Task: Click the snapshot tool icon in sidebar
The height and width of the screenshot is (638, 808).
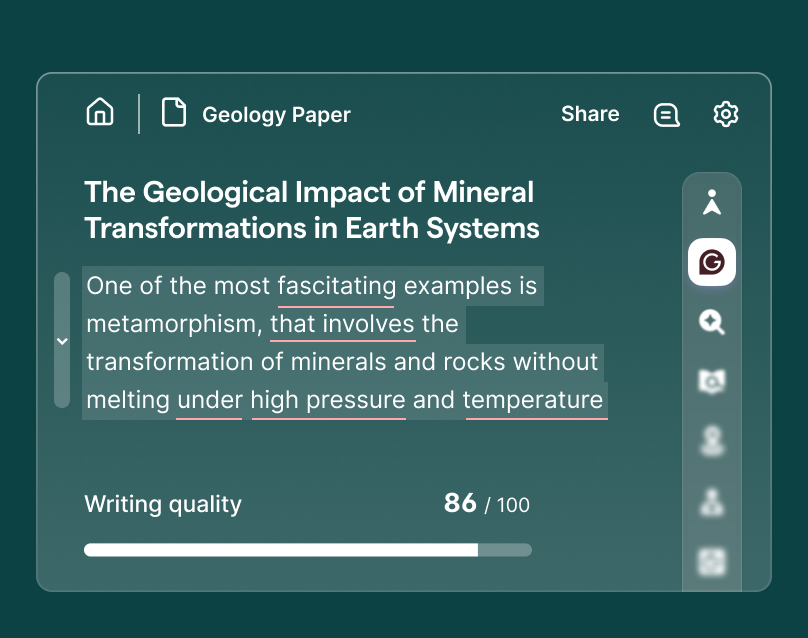Action: (x=712, y=382)
